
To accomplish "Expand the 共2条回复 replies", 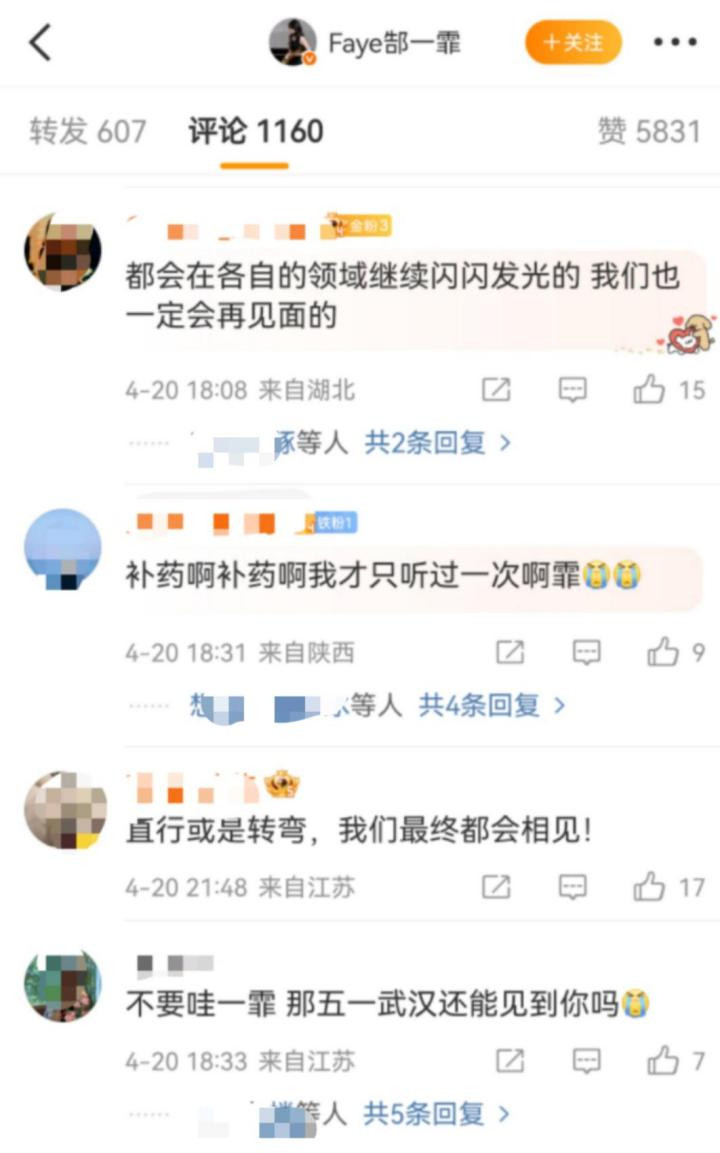I will click(x=438, y=443).
